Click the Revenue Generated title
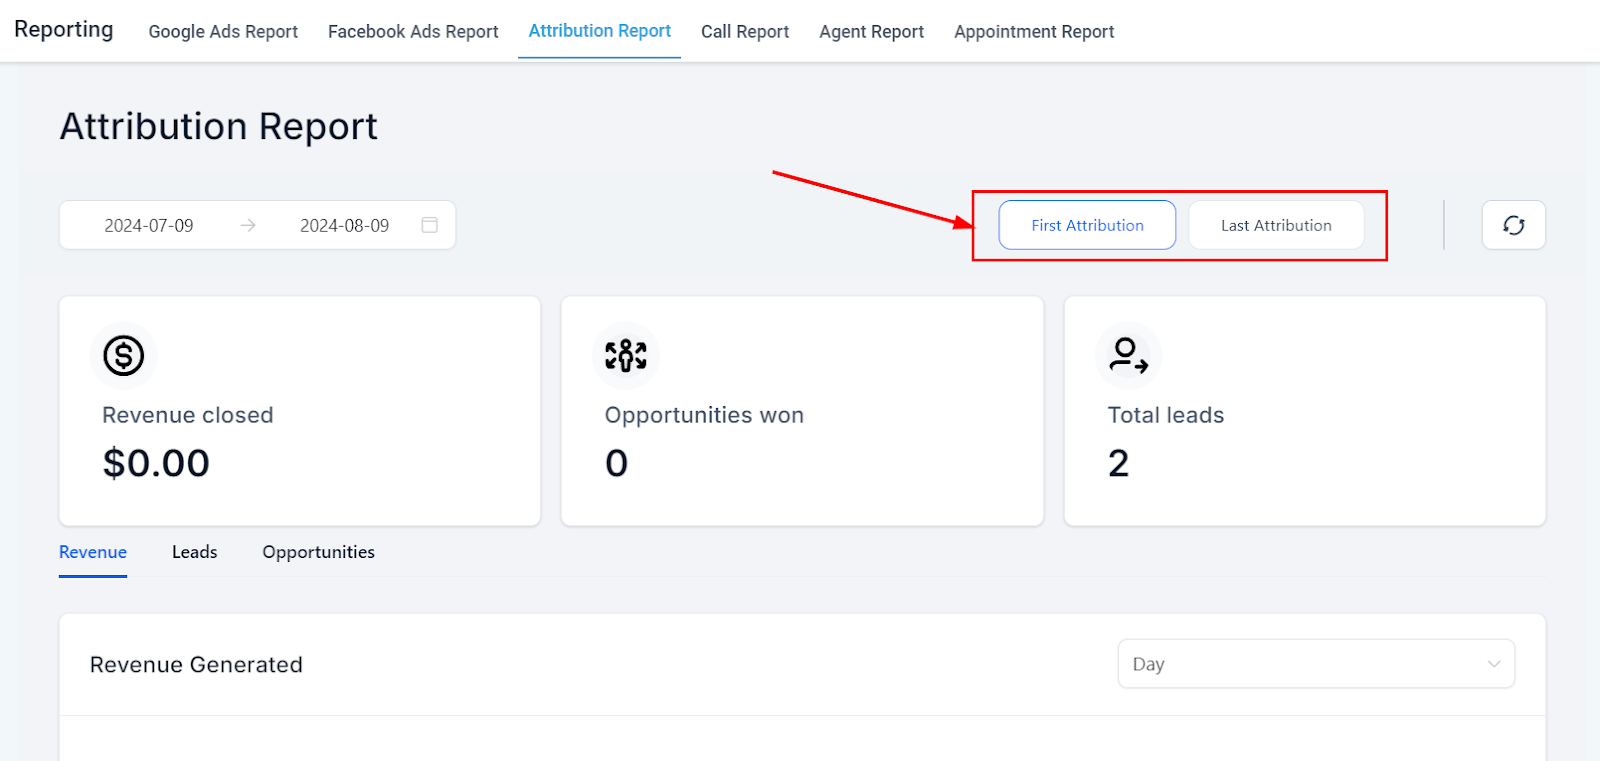The height and width of the screenshot is (761, 1600). [196, 665]
